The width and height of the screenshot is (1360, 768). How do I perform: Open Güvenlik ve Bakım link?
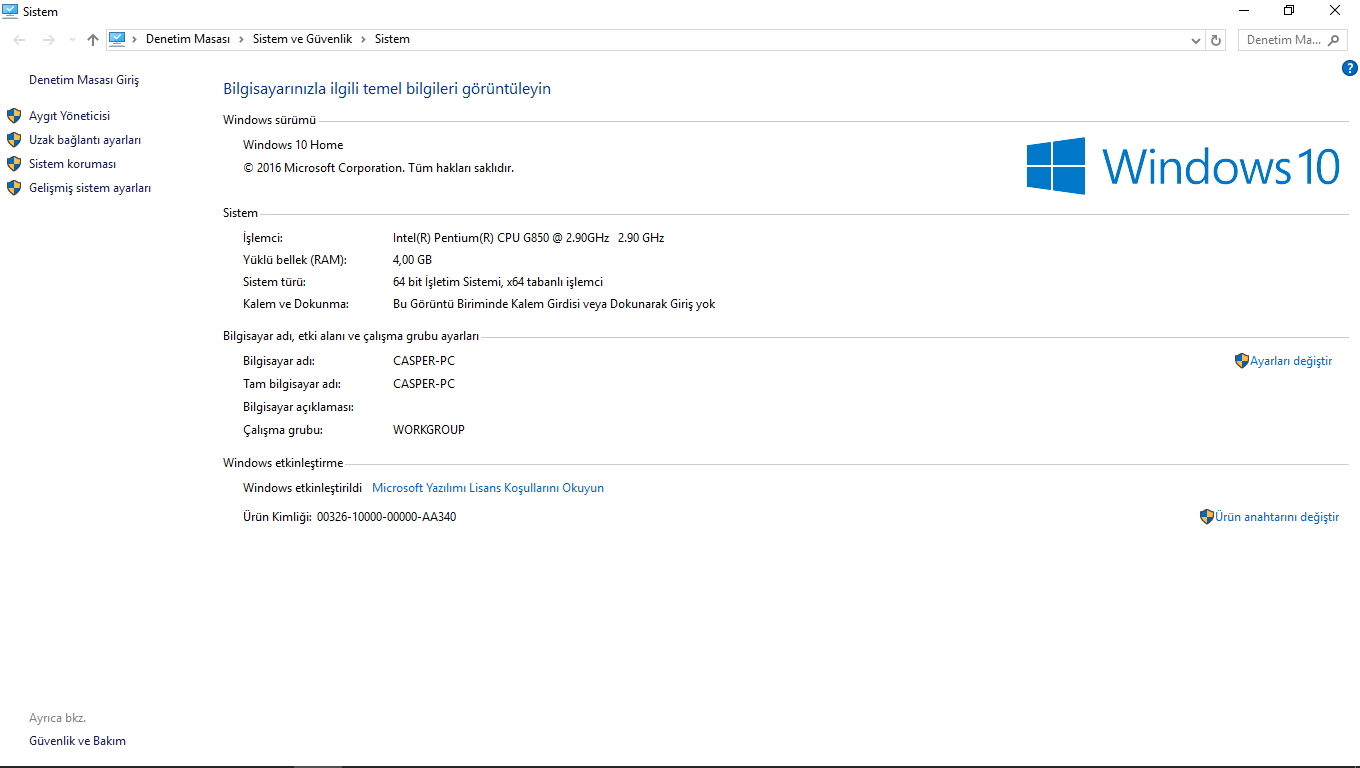[77, 741]
